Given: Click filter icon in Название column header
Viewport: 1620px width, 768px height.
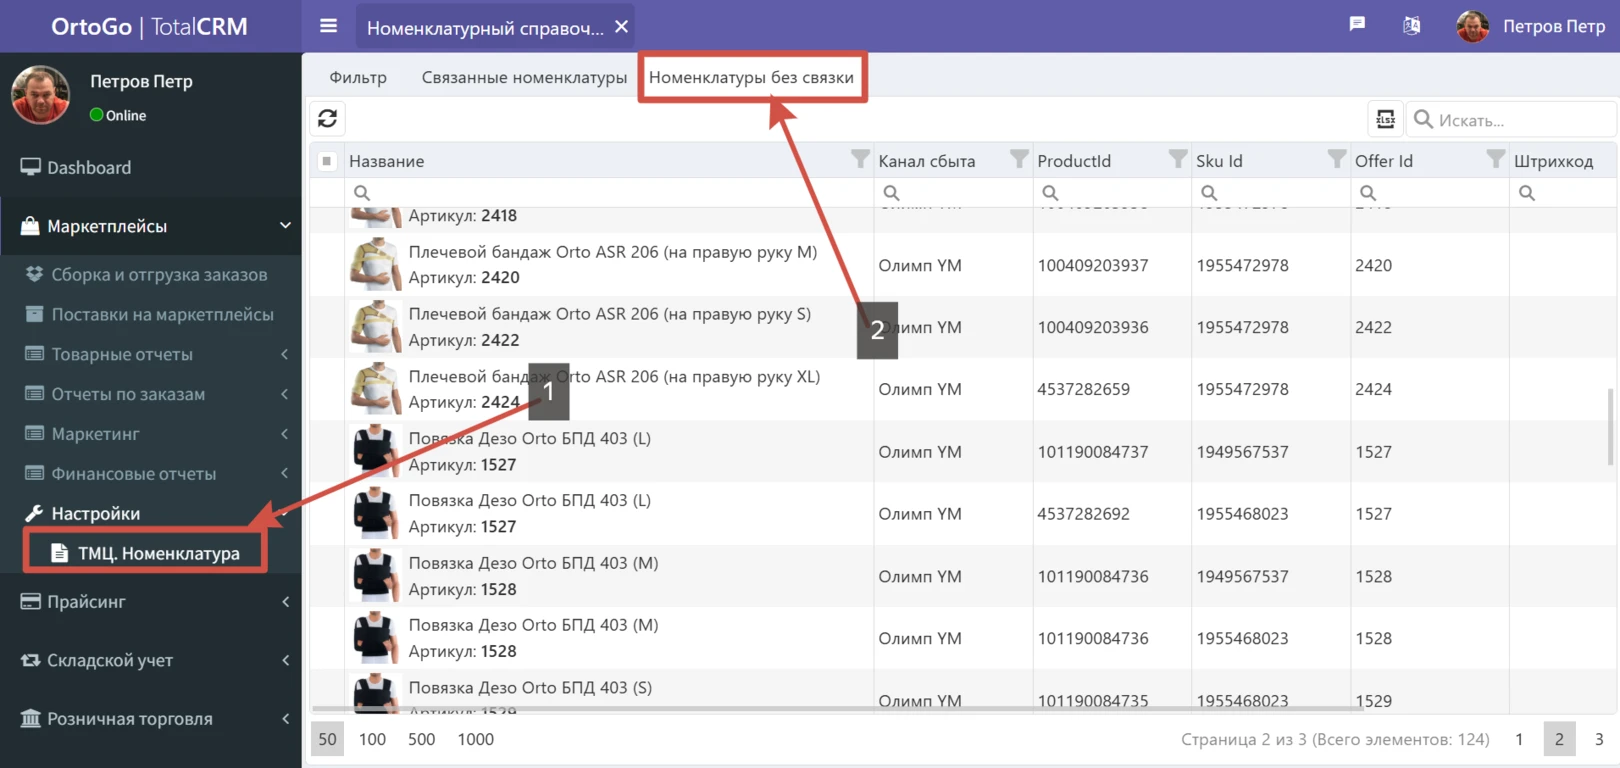Looking at the screenshot, I should click(x=859, y=160).
